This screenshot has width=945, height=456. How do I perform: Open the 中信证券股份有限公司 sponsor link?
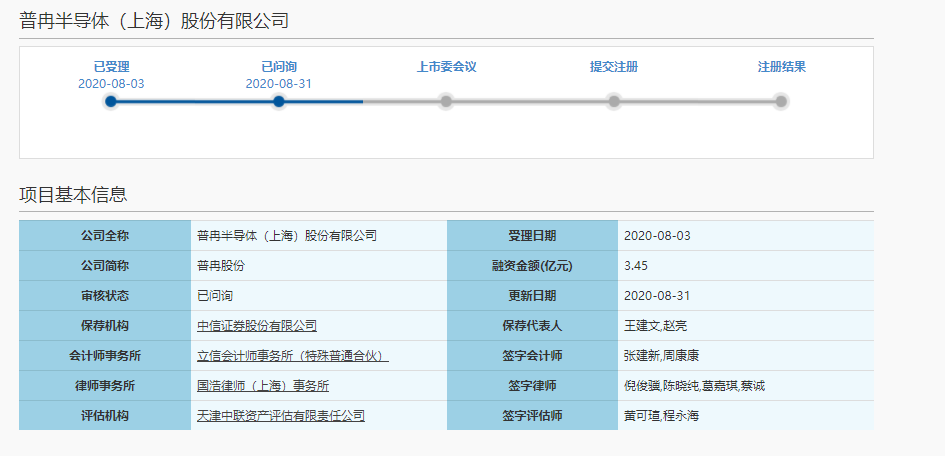[257, 326]
